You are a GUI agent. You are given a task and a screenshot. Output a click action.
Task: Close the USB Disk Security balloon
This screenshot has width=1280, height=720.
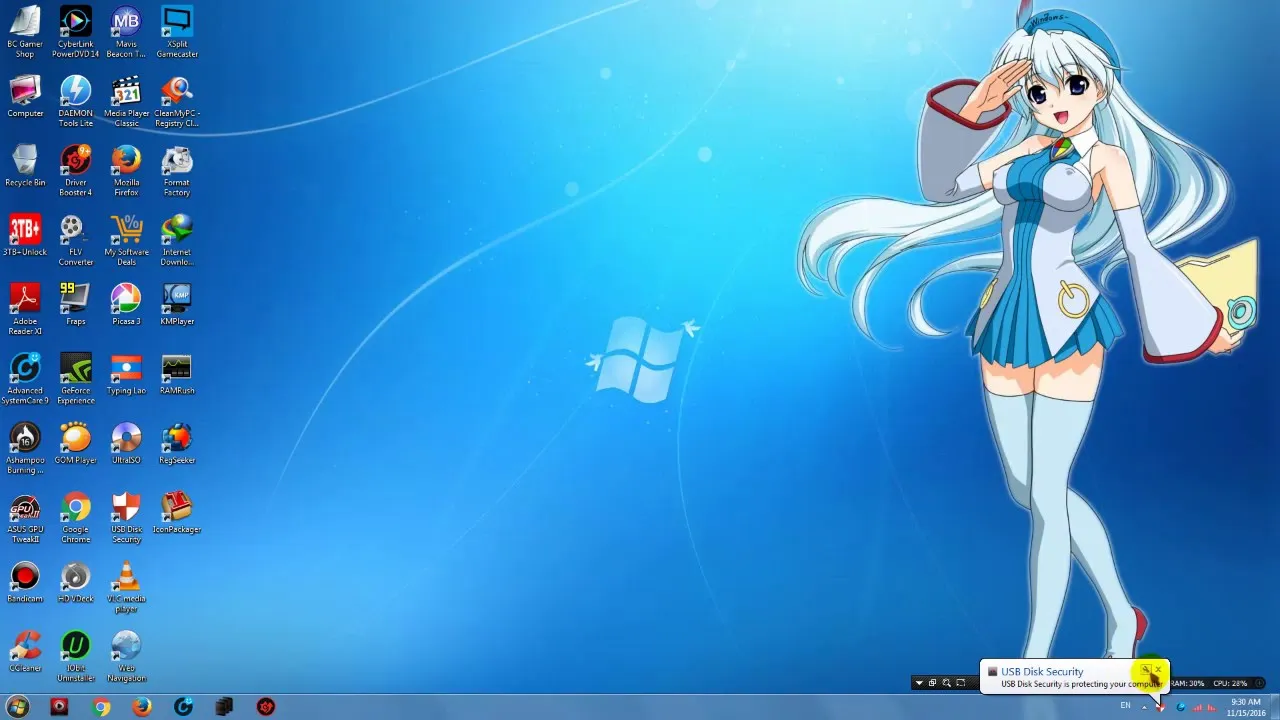[1159, 670]
